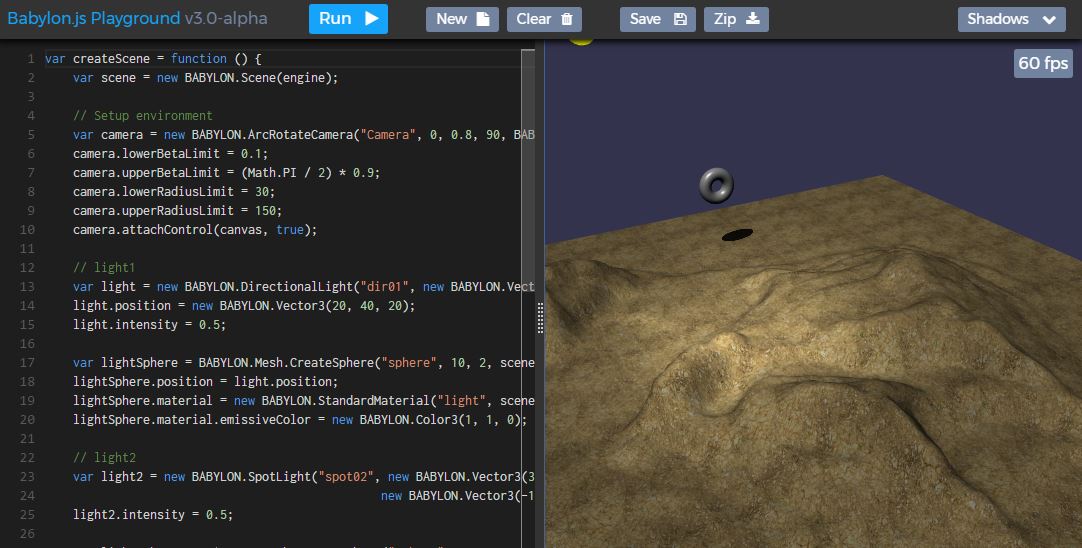Click the floppy disk save icon
1082x548 pixels.
coord(680,19)
